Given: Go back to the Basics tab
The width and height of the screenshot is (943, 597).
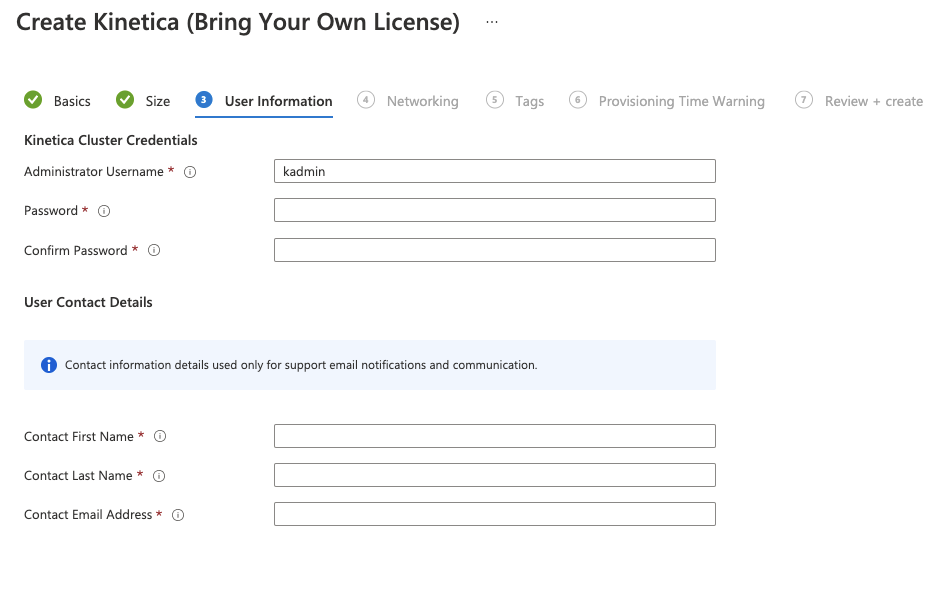Looking at the screenshot, I should [x=72, y=102].
